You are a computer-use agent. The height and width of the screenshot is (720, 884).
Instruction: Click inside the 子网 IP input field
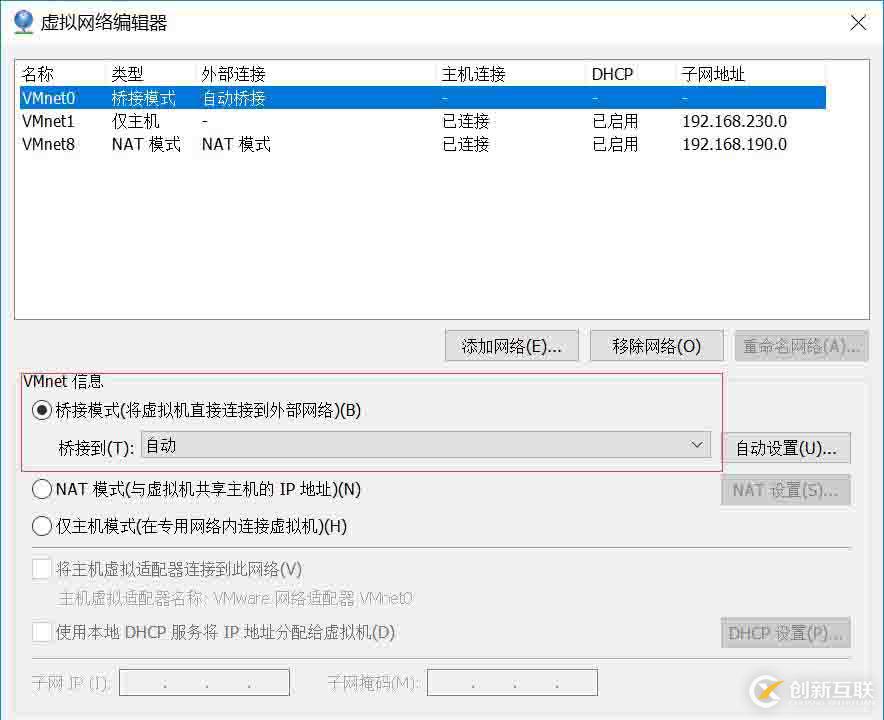[203, 681]
